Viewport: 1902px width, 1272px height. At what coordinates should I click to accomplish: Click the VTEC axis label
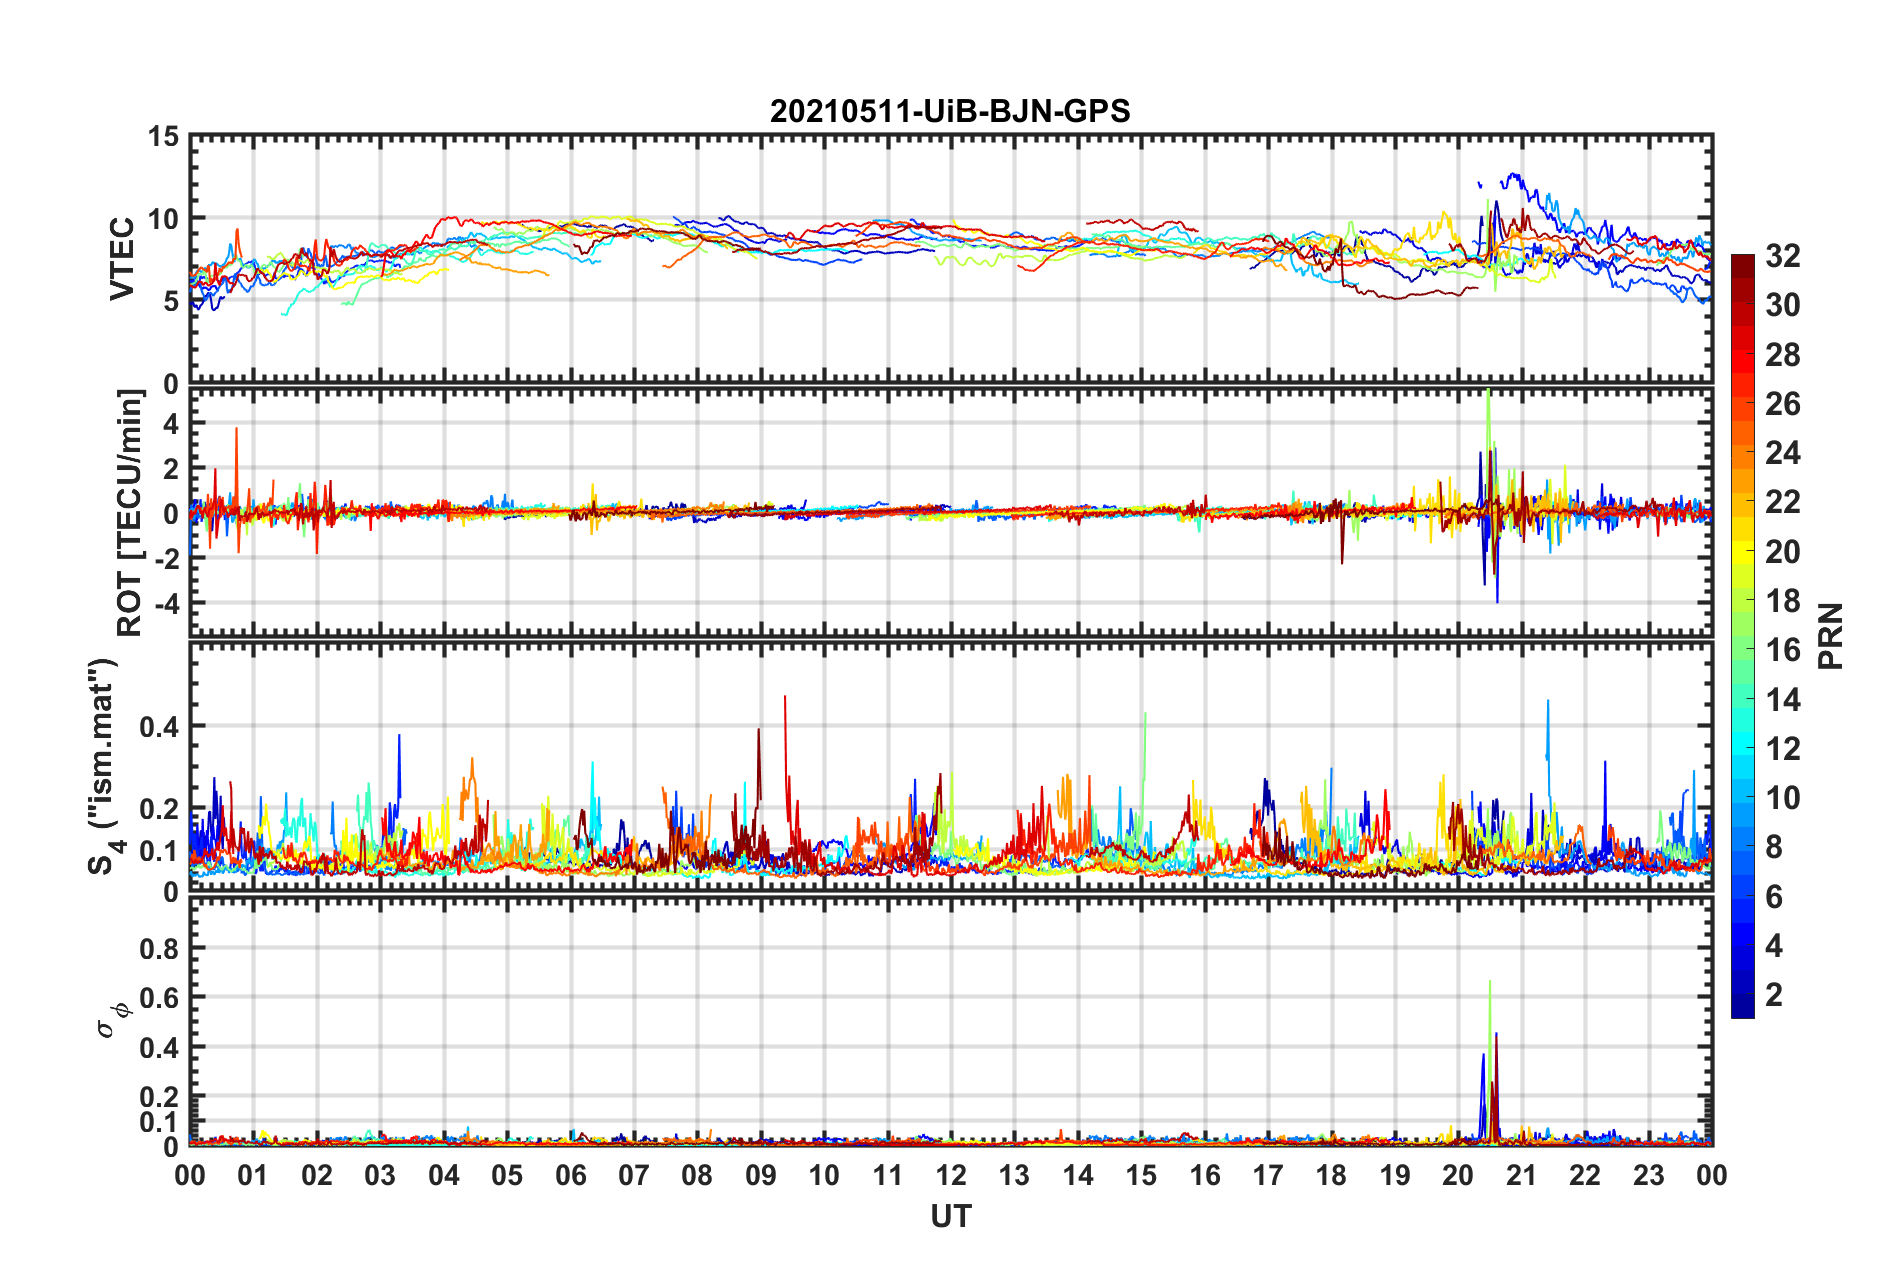point(122,259)
